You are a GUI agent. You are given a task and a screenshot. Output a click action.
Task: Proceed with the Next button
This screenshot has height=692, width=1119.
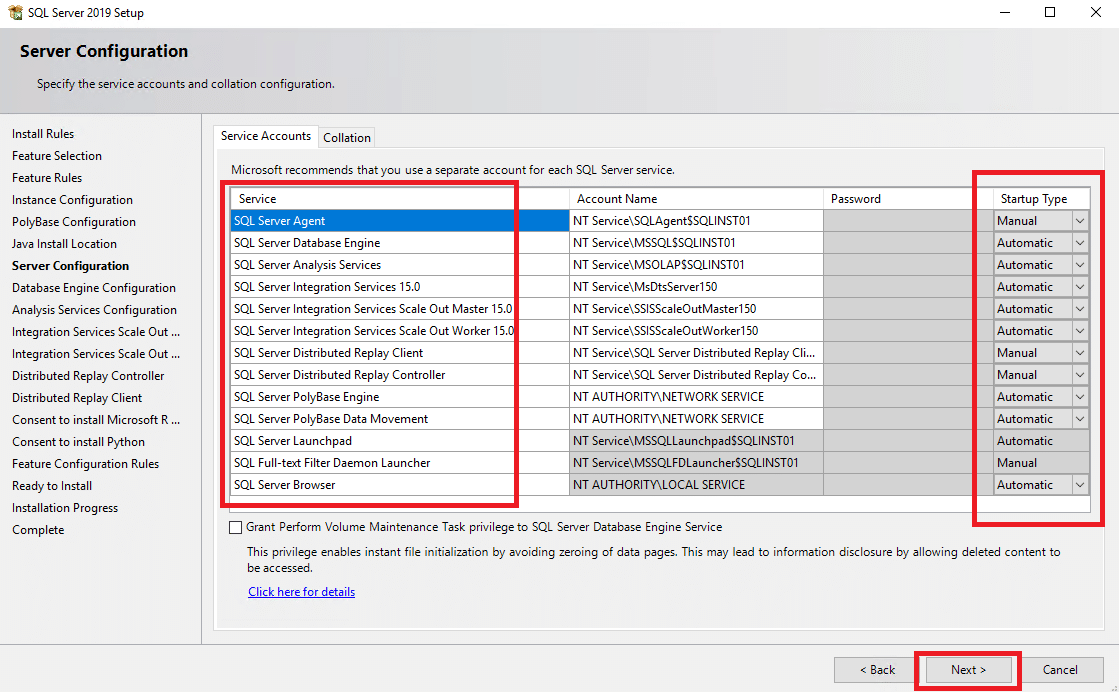[968, 669]
